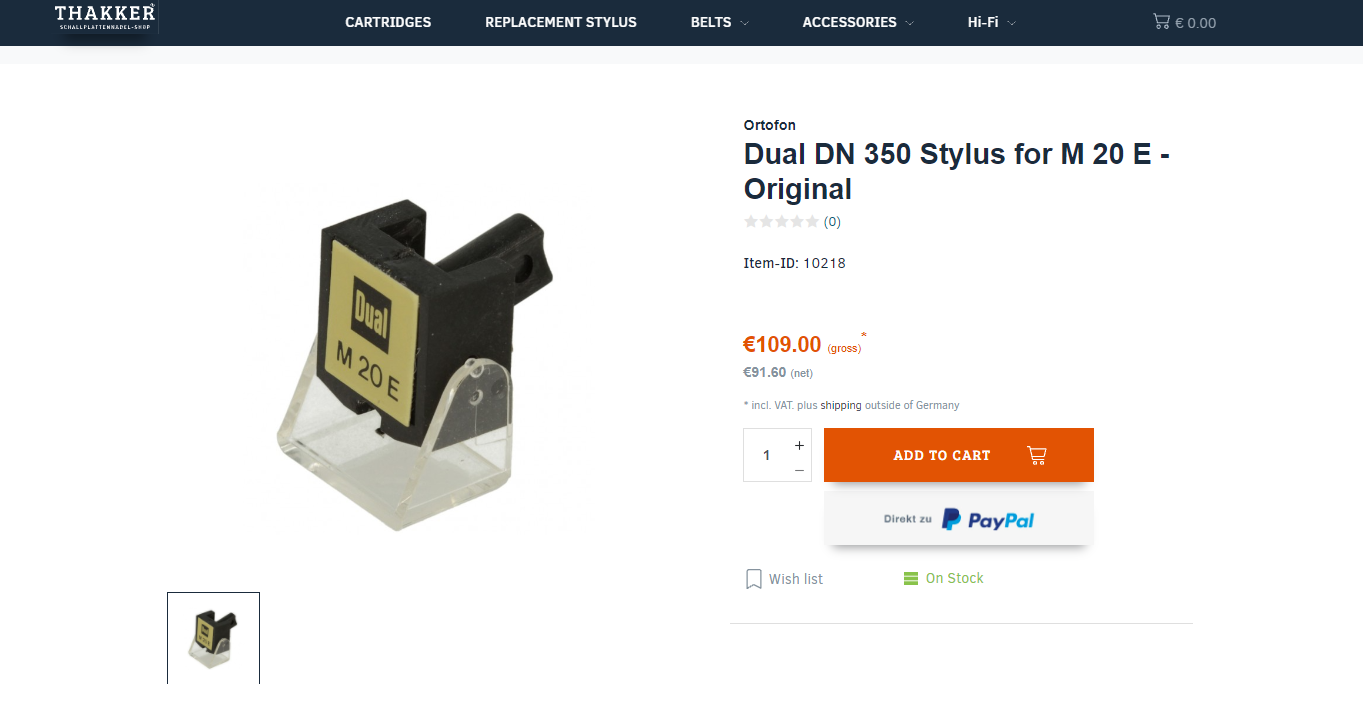Open the Cartridges menu item
Viewport: 1363px width, 709px height.
[x=388, y=22]
